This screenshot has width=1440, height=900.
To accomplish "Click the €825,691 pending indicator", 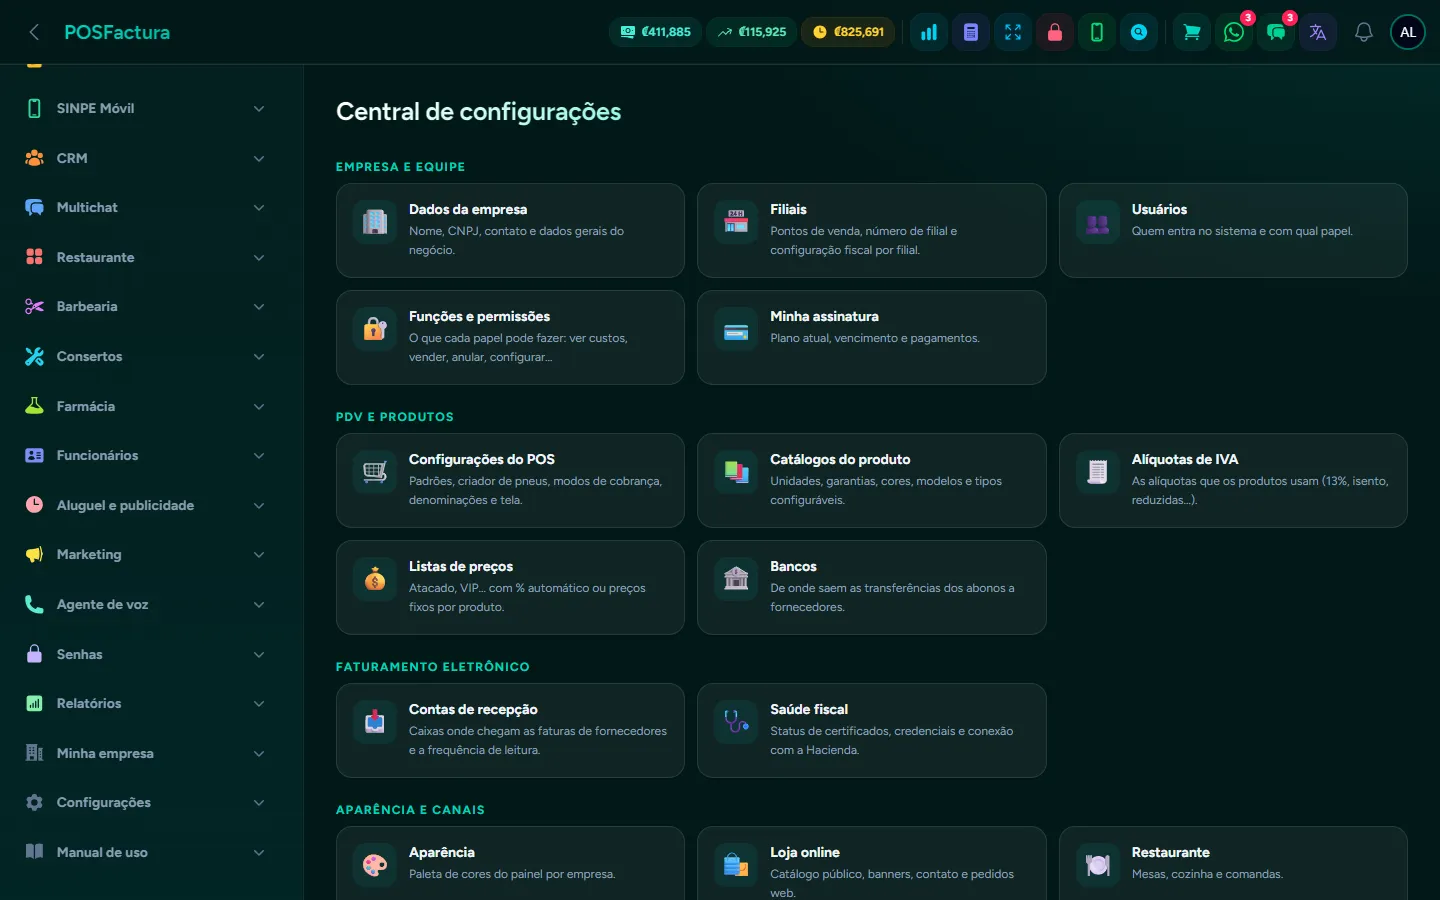I will click(849, 32).
